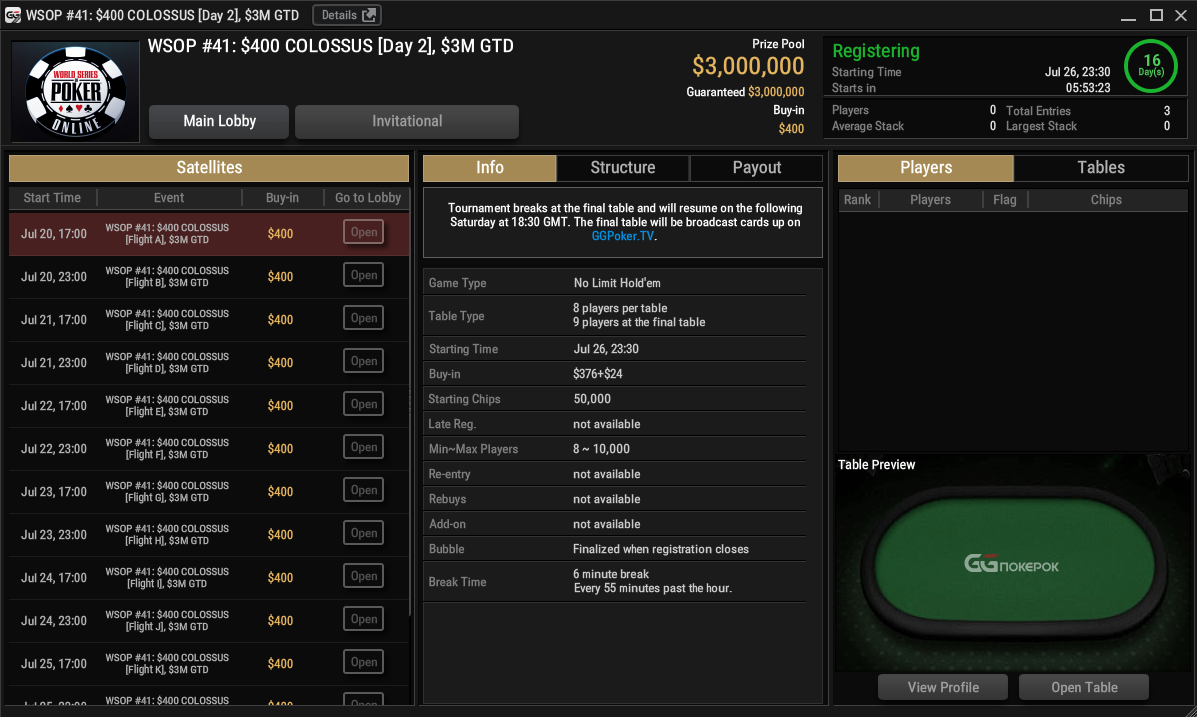
Task: Open the Details pop-out button
Action: coord(347,15)
